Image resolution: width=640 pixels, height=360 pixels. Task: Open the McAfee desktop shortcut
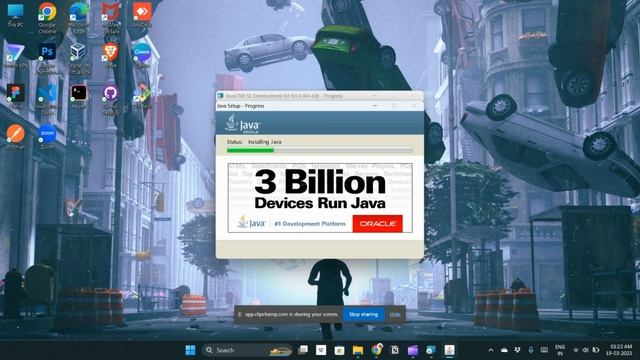click(x=111, y=17)
